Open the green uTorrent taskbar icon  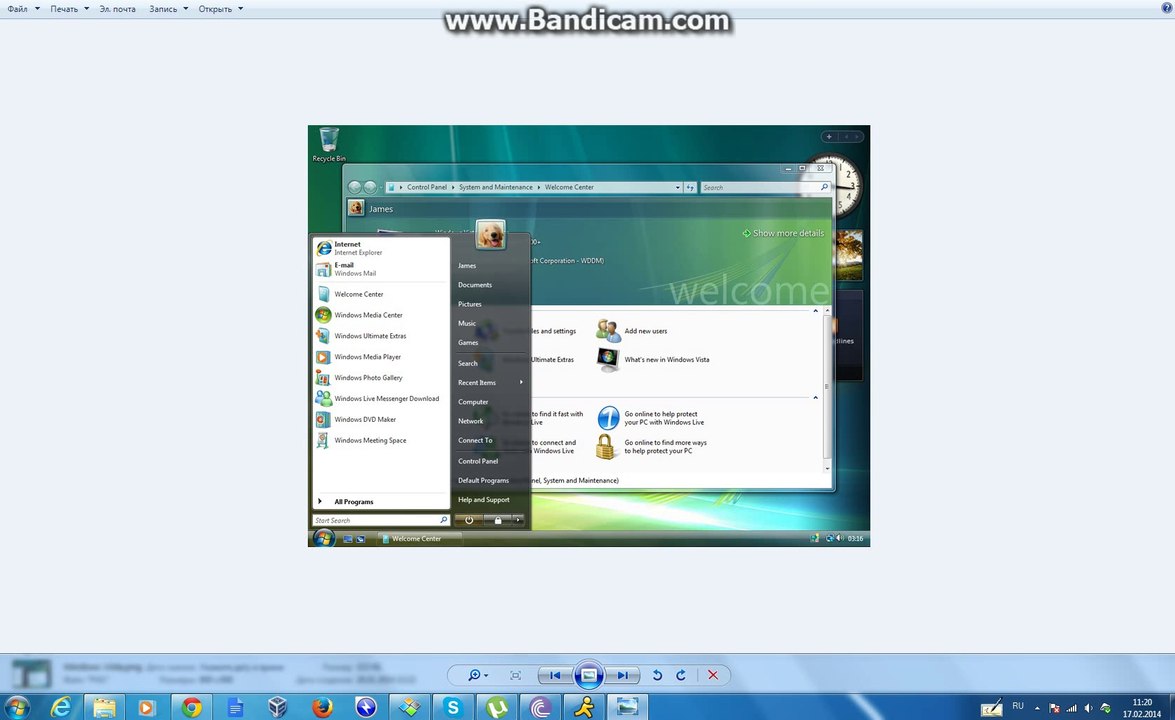497,707
